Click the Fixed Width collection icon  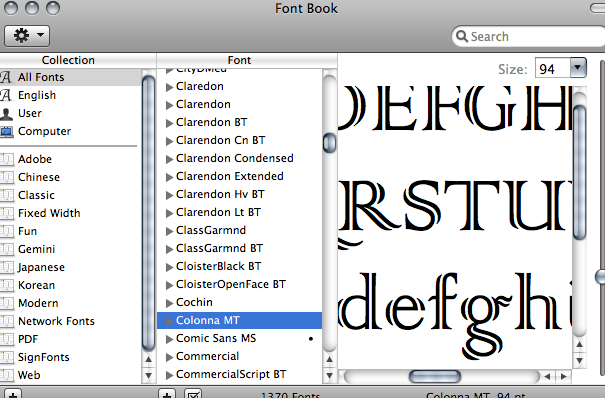coord(6,213)
